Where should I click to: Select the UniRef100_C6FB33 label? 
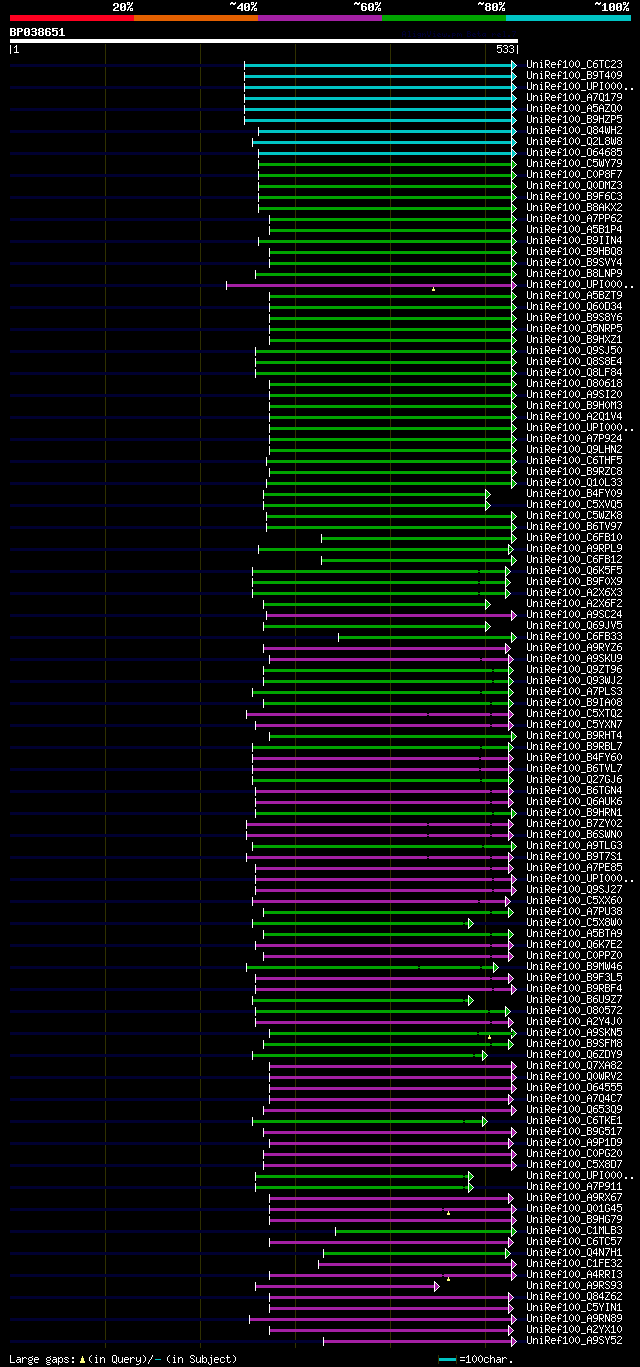click(x=574, y=637)
